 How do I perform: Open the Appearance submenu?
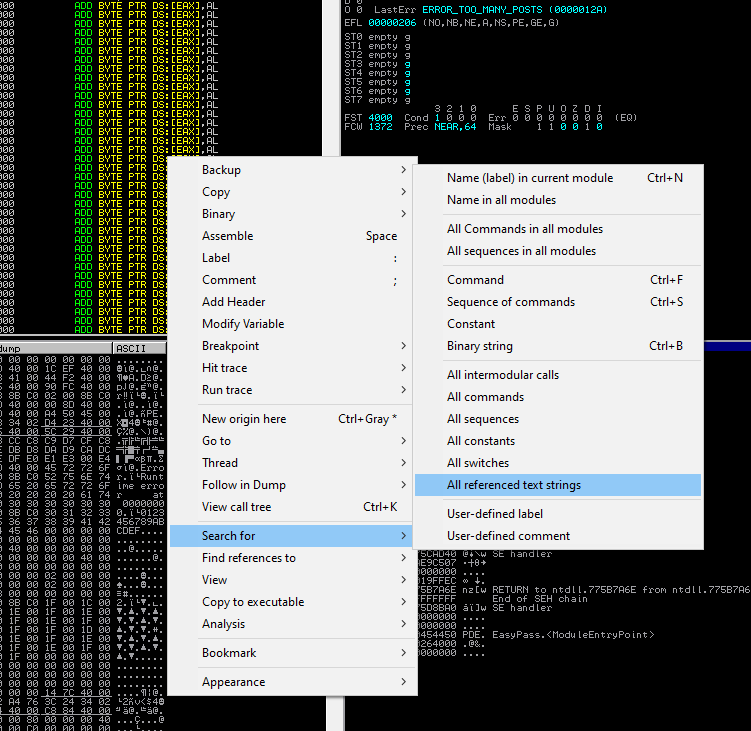tap(292, 682)
